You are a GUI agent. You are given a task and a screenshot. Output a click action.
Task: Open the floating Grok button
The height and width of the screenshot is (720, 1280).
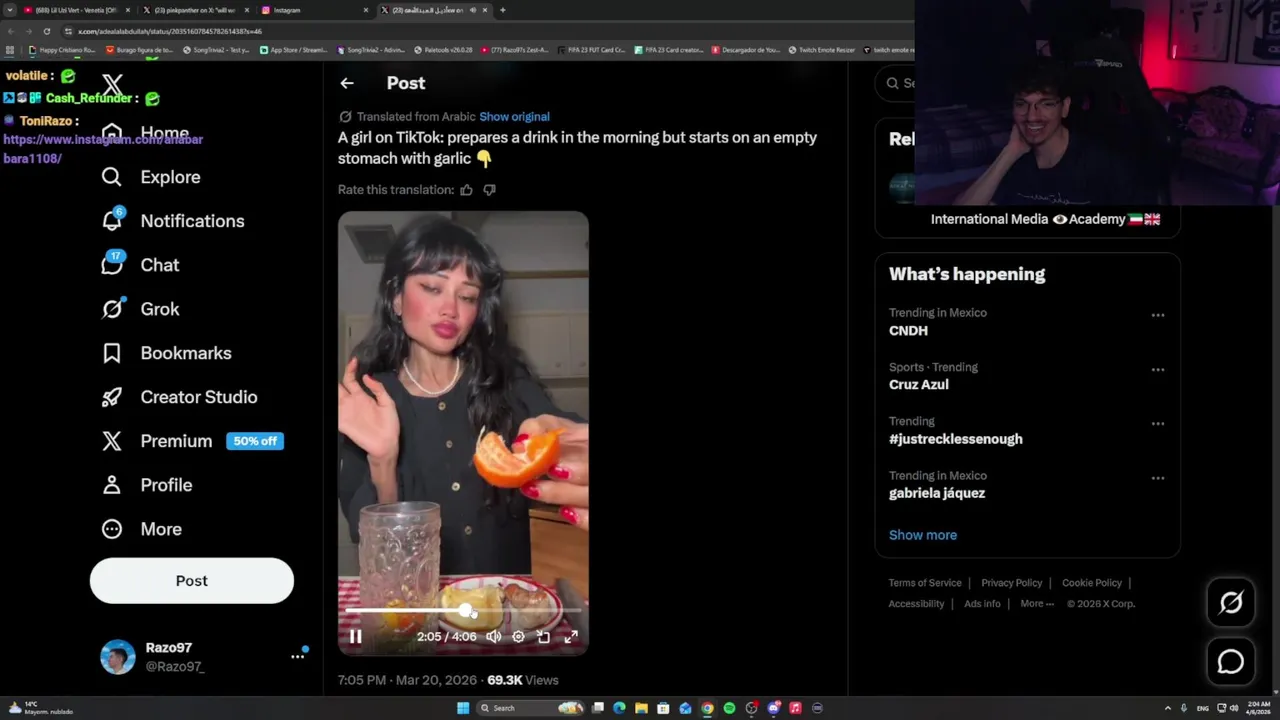pos(1231,602)
